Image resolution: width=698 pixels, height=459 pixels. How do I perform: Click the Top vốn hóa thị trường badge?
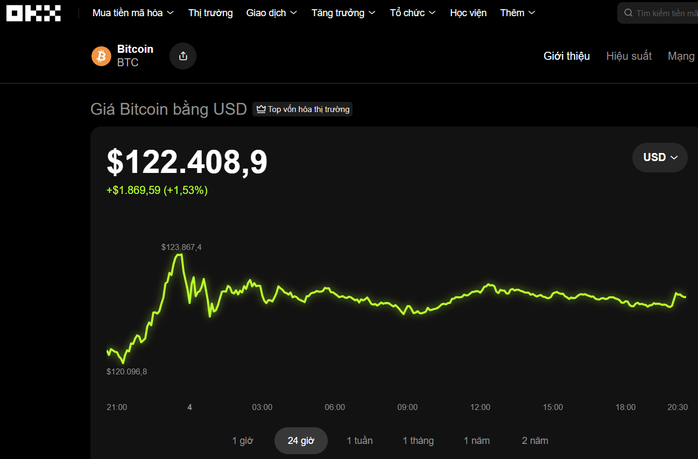click(x=303, y=109)
